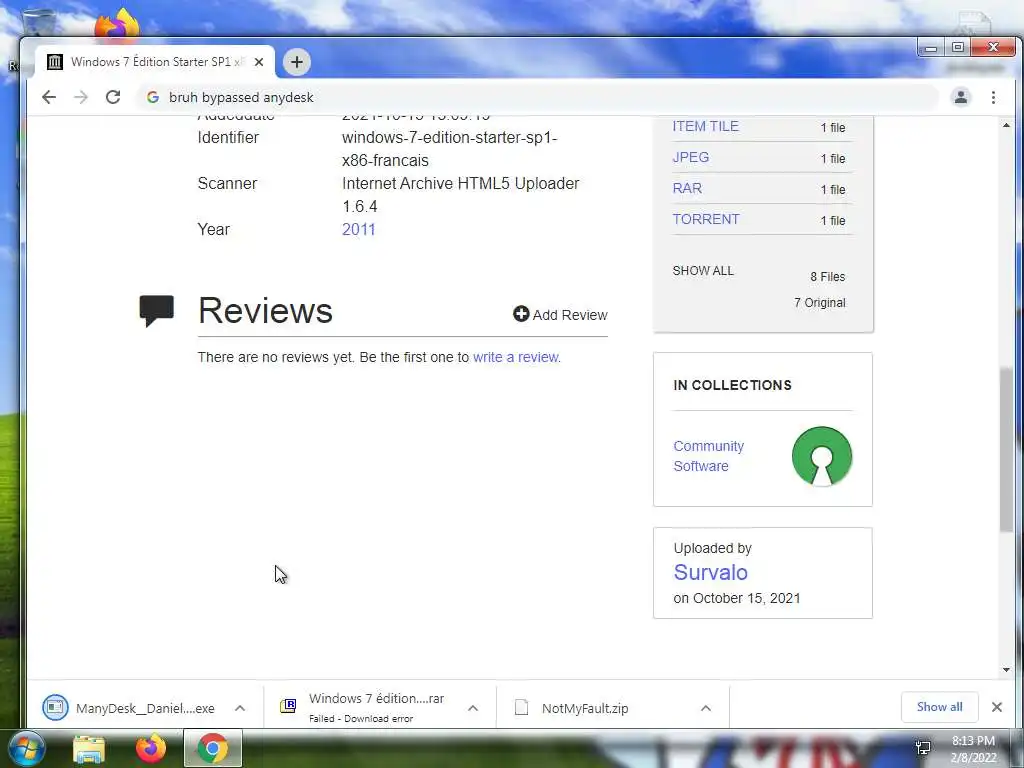Viewport: 1024px width, 768px height.
Task: Click the WinRAR file icon in downloads bar
Action: point(288,706)
